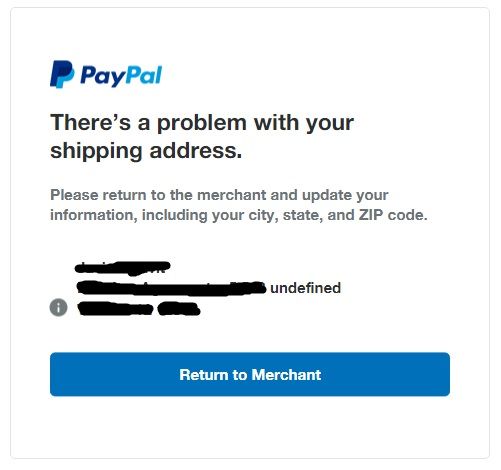This screenshot has width=501, height=470.
Task: Click the gray info icon beside address
Action: coord(58,307)
